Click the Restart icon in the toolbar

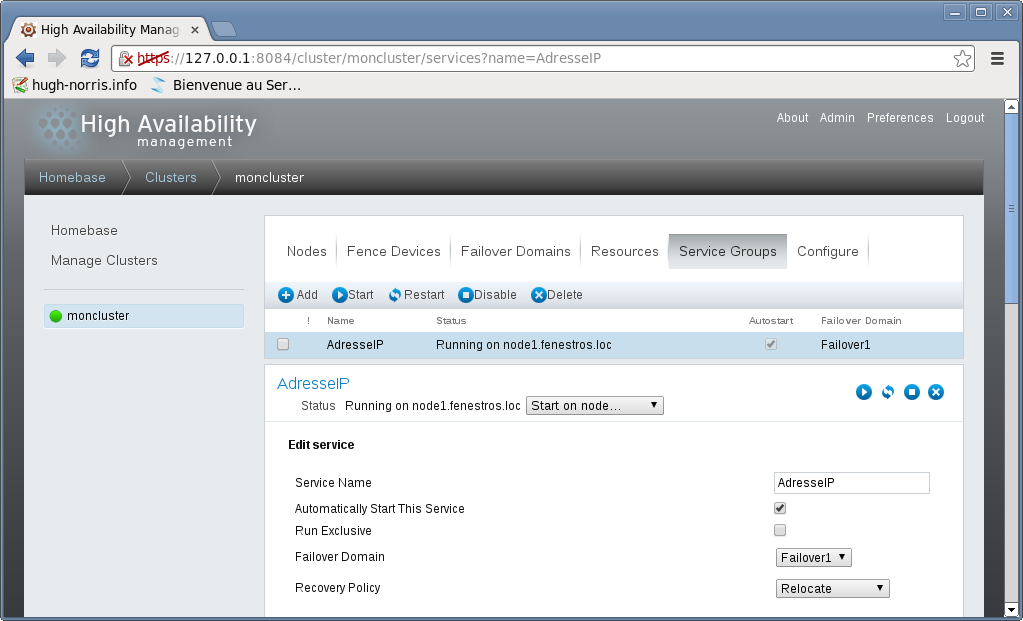395,295
